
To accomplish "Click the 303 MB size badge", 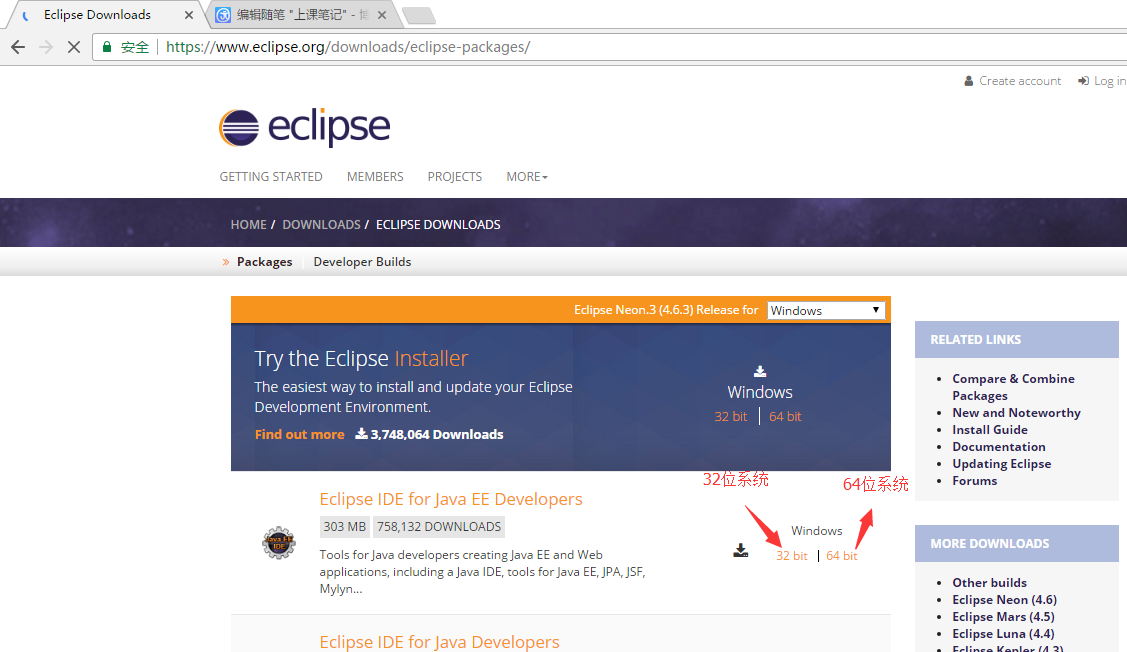I will pyautogui.click(x=344, y=527).
